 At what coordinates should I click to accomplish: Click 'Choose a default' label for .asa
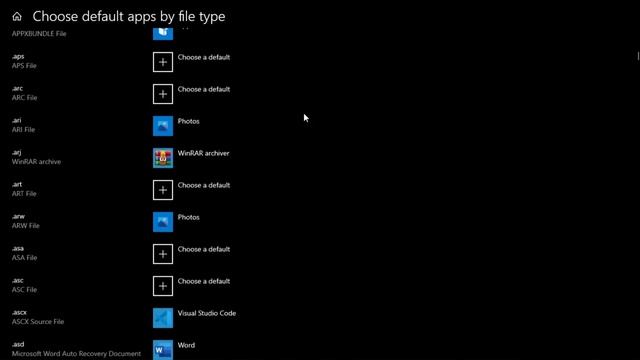tap(204, 249)
